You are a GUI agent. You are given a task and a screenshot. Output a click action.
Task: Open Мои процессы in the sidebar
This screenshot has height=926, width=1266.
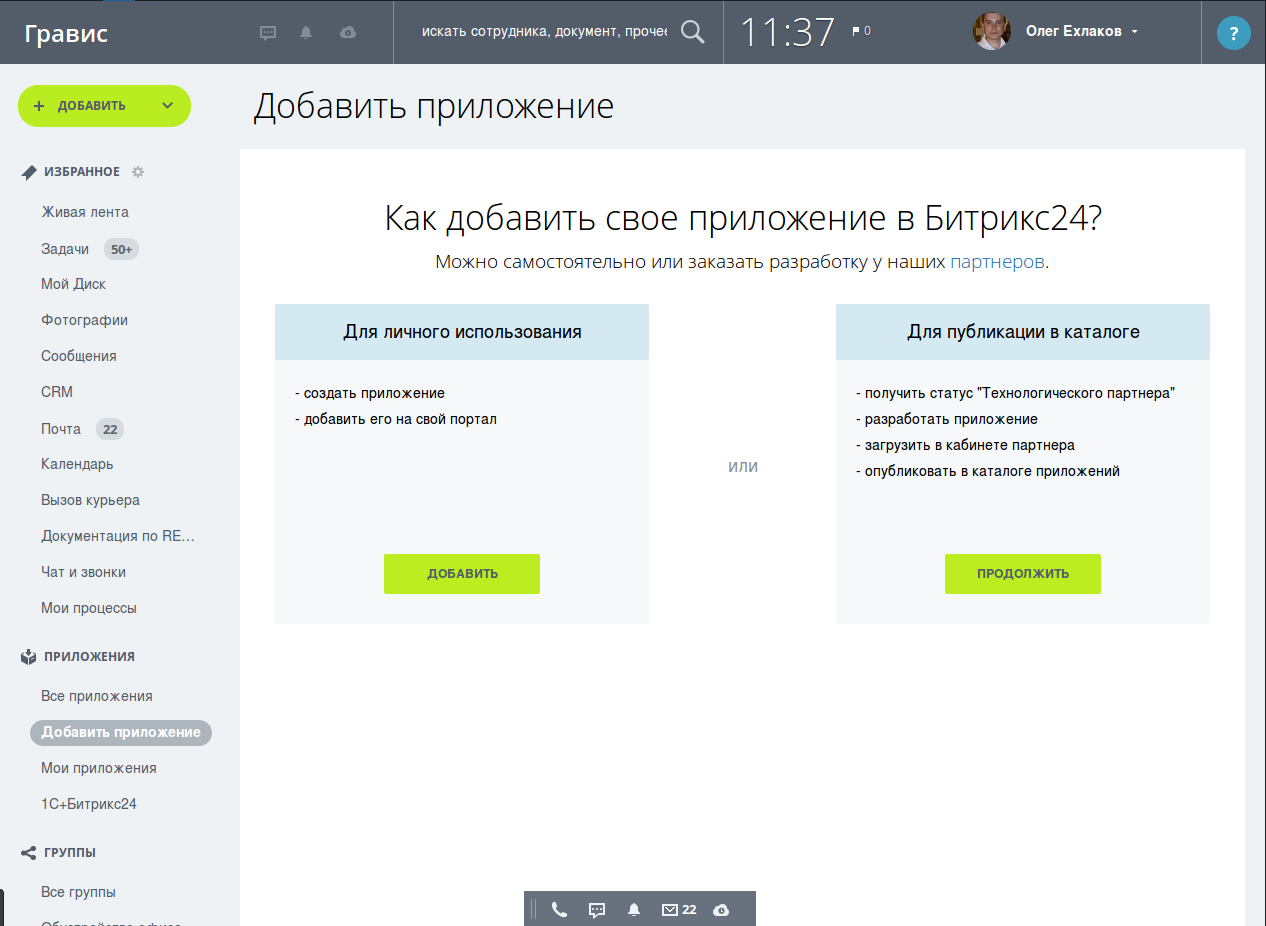click(89, 608)
